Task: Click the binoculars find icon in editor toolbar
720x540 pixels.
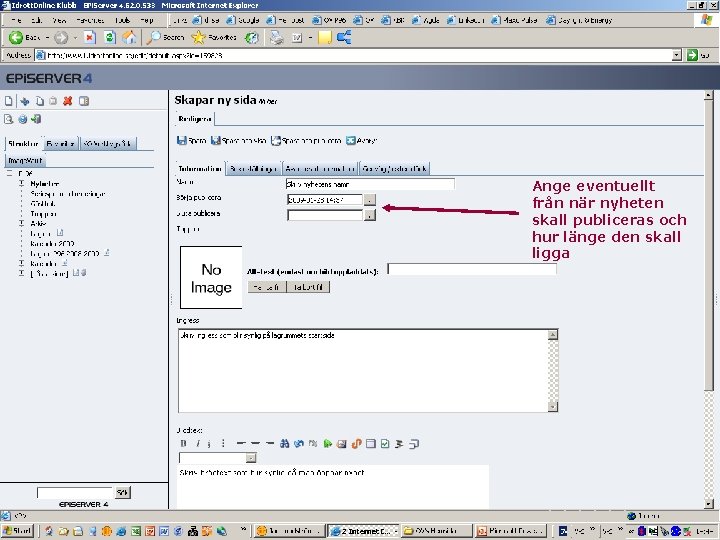Action: (x=285, y=444)
